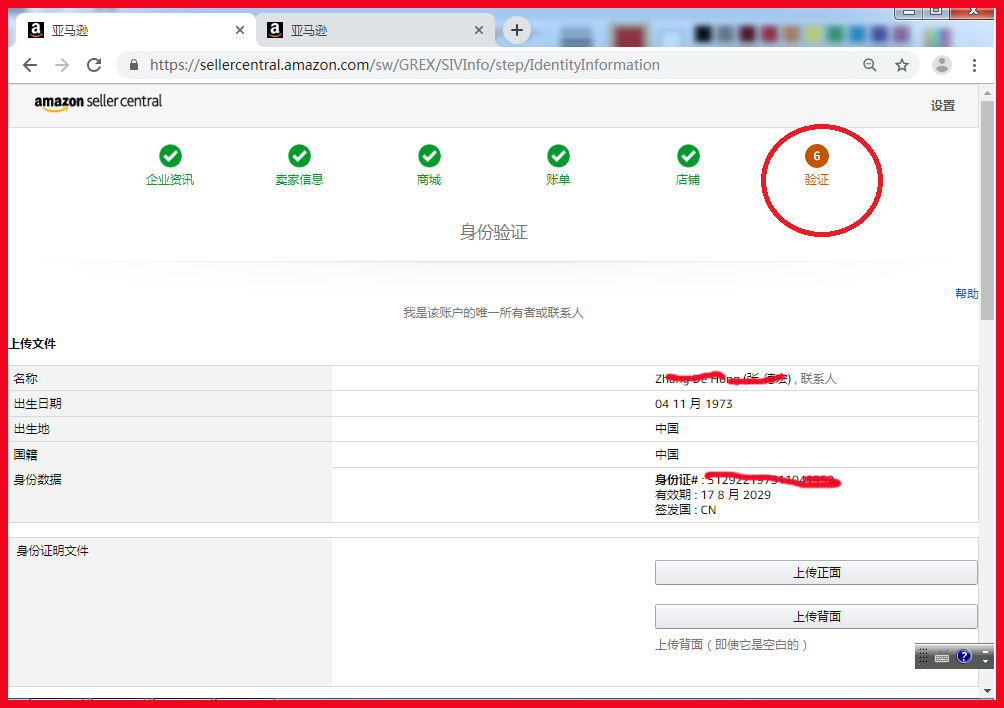Click the browser forward arrow
Screen dimensions: 1004x708
pos(62,65)
